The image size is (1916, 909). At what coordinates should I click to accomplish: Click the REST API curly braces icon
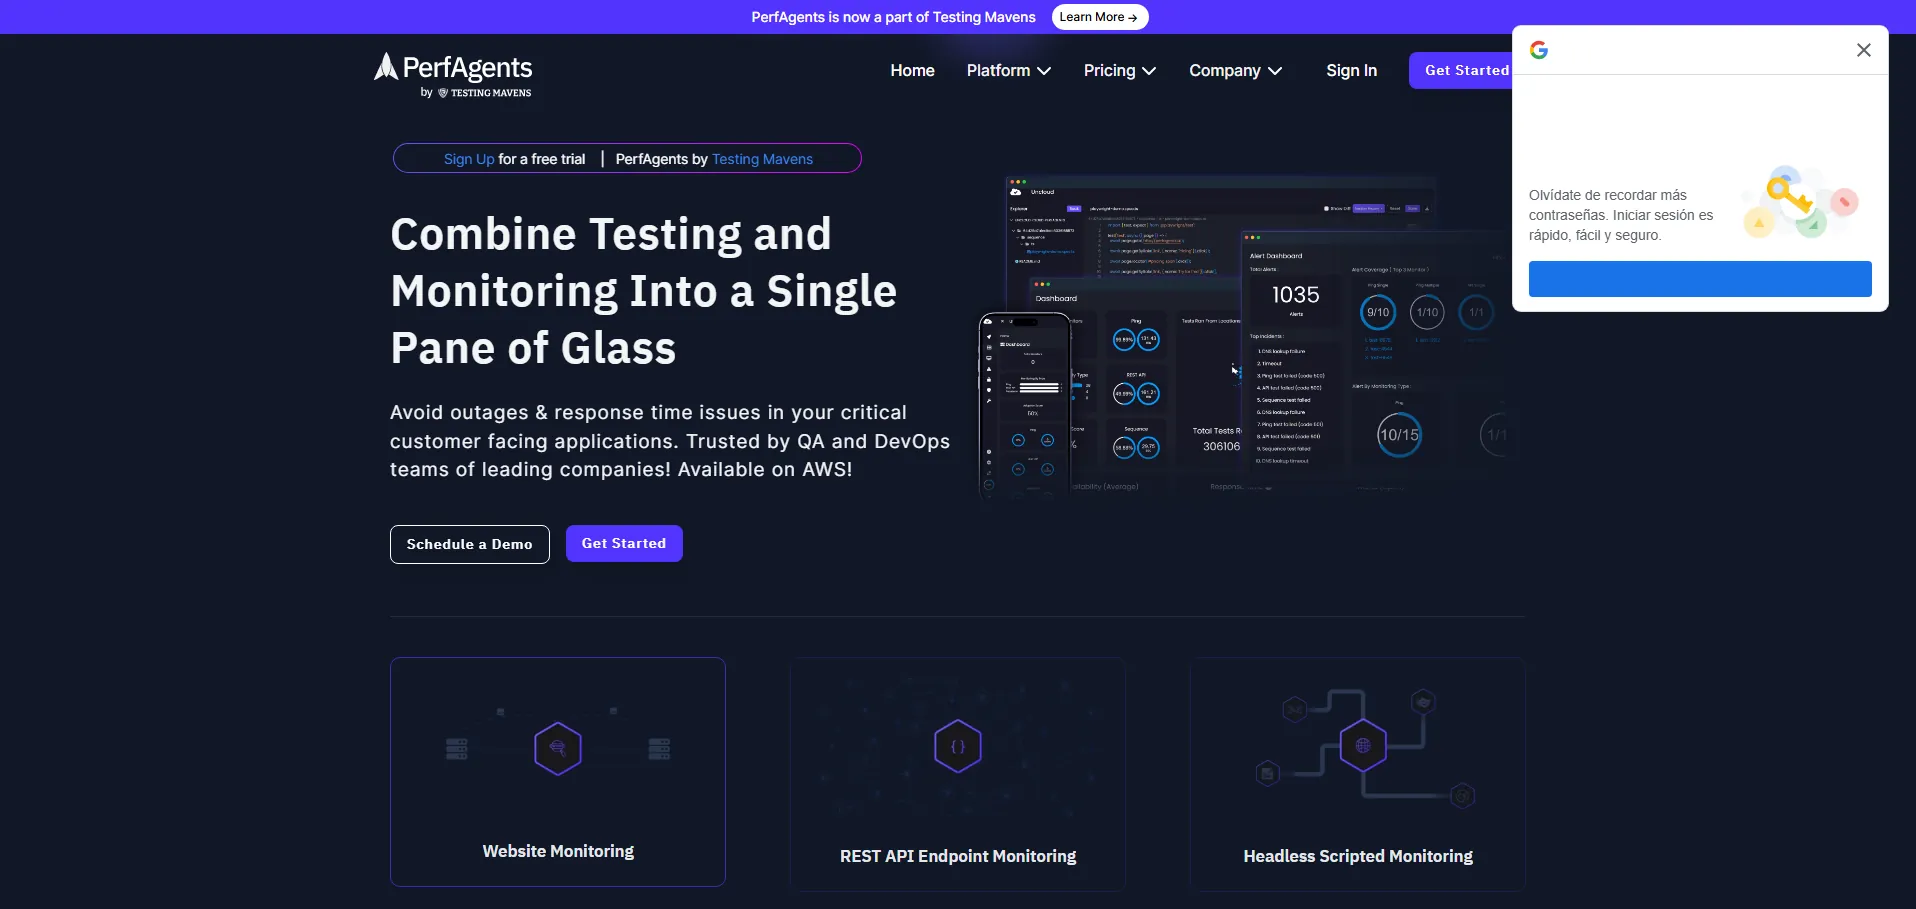pyautogui.click(x=957, y=746)
